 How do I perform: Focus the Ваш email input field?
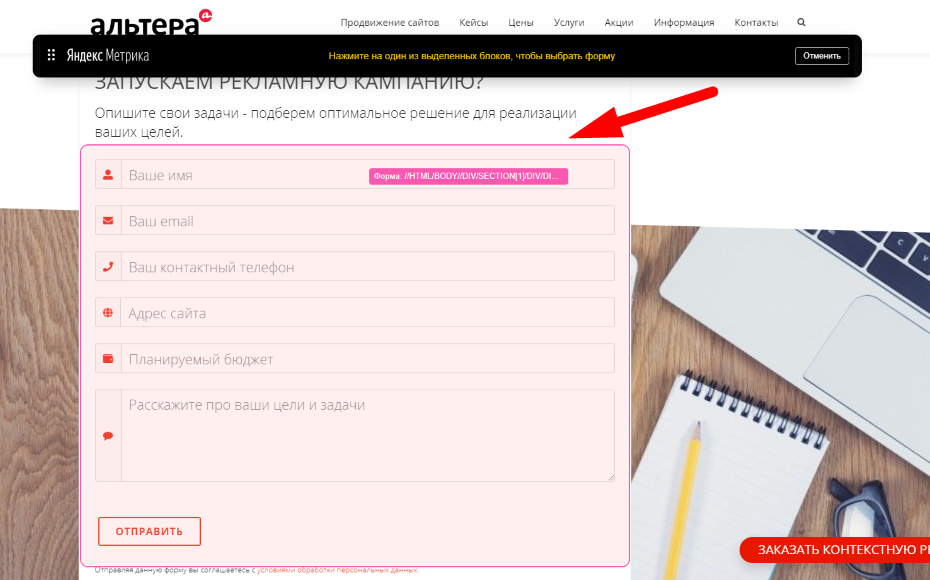point(368,221)
